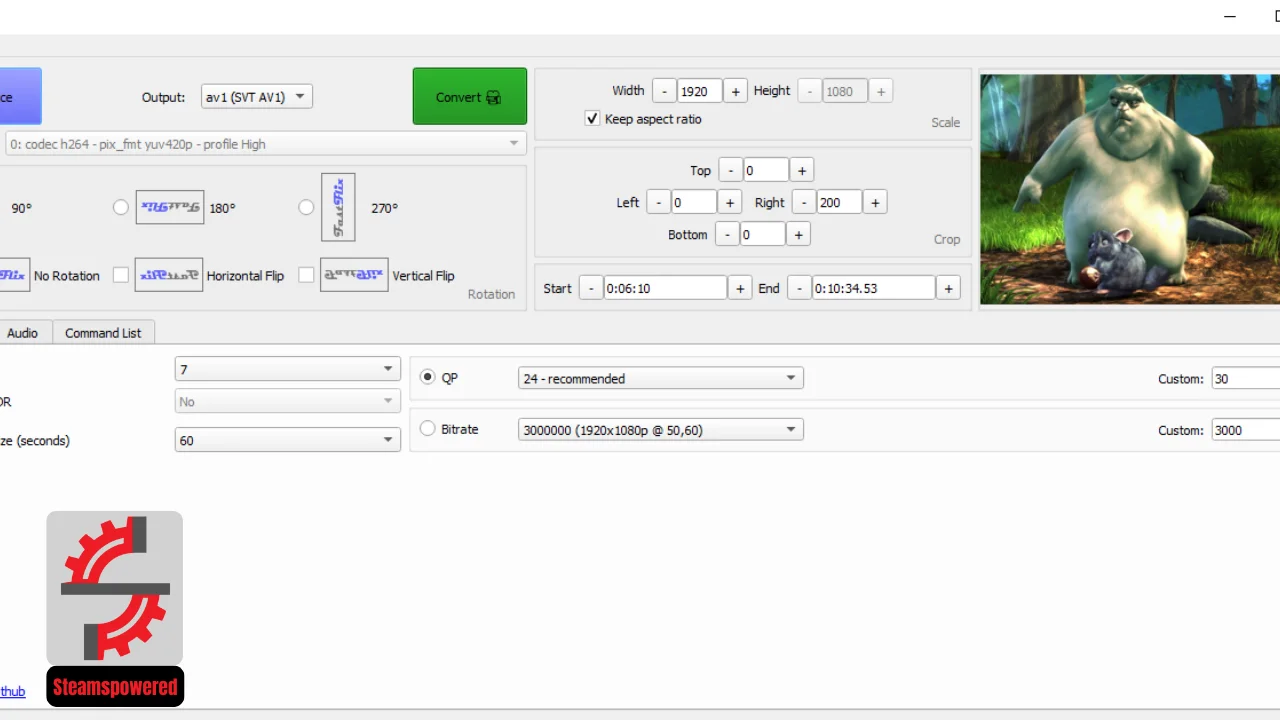The width and height of the screenshot is (1280, 720).
Task: Increase Left crop with plus button
Action: (730, 202)
